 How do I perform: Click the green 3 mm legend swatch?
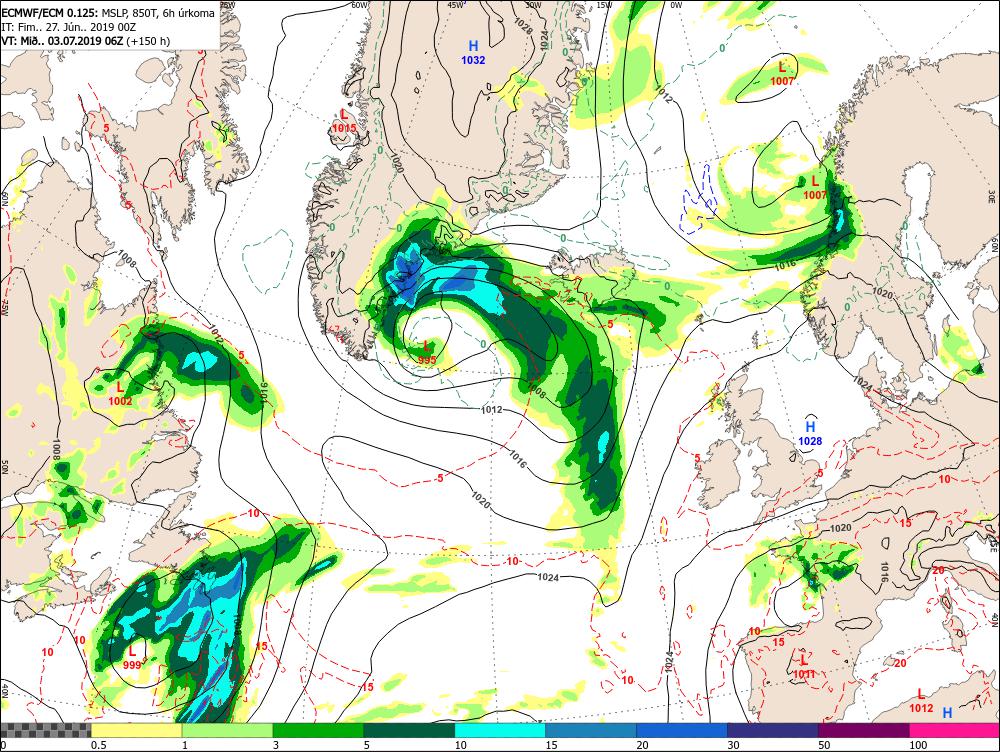[318, 730]
